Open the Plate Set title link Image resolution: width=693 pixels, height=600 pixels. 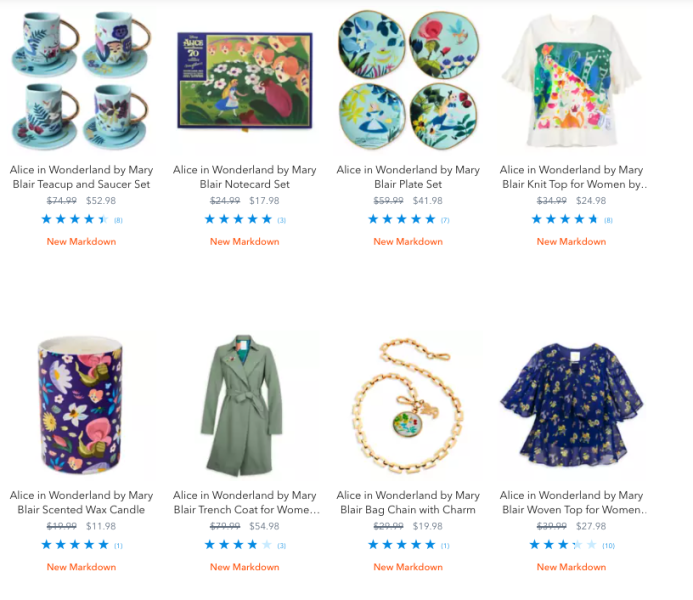coord(408,177)
